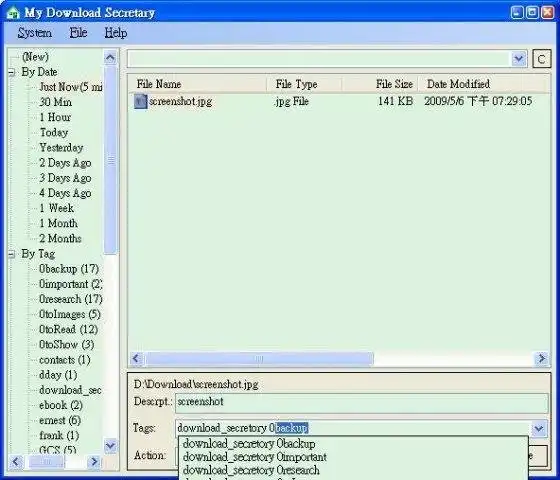Click the jpg File type cell
This screenshot has width=560, height=480.
pyautogui.click(x=292, y=101)
